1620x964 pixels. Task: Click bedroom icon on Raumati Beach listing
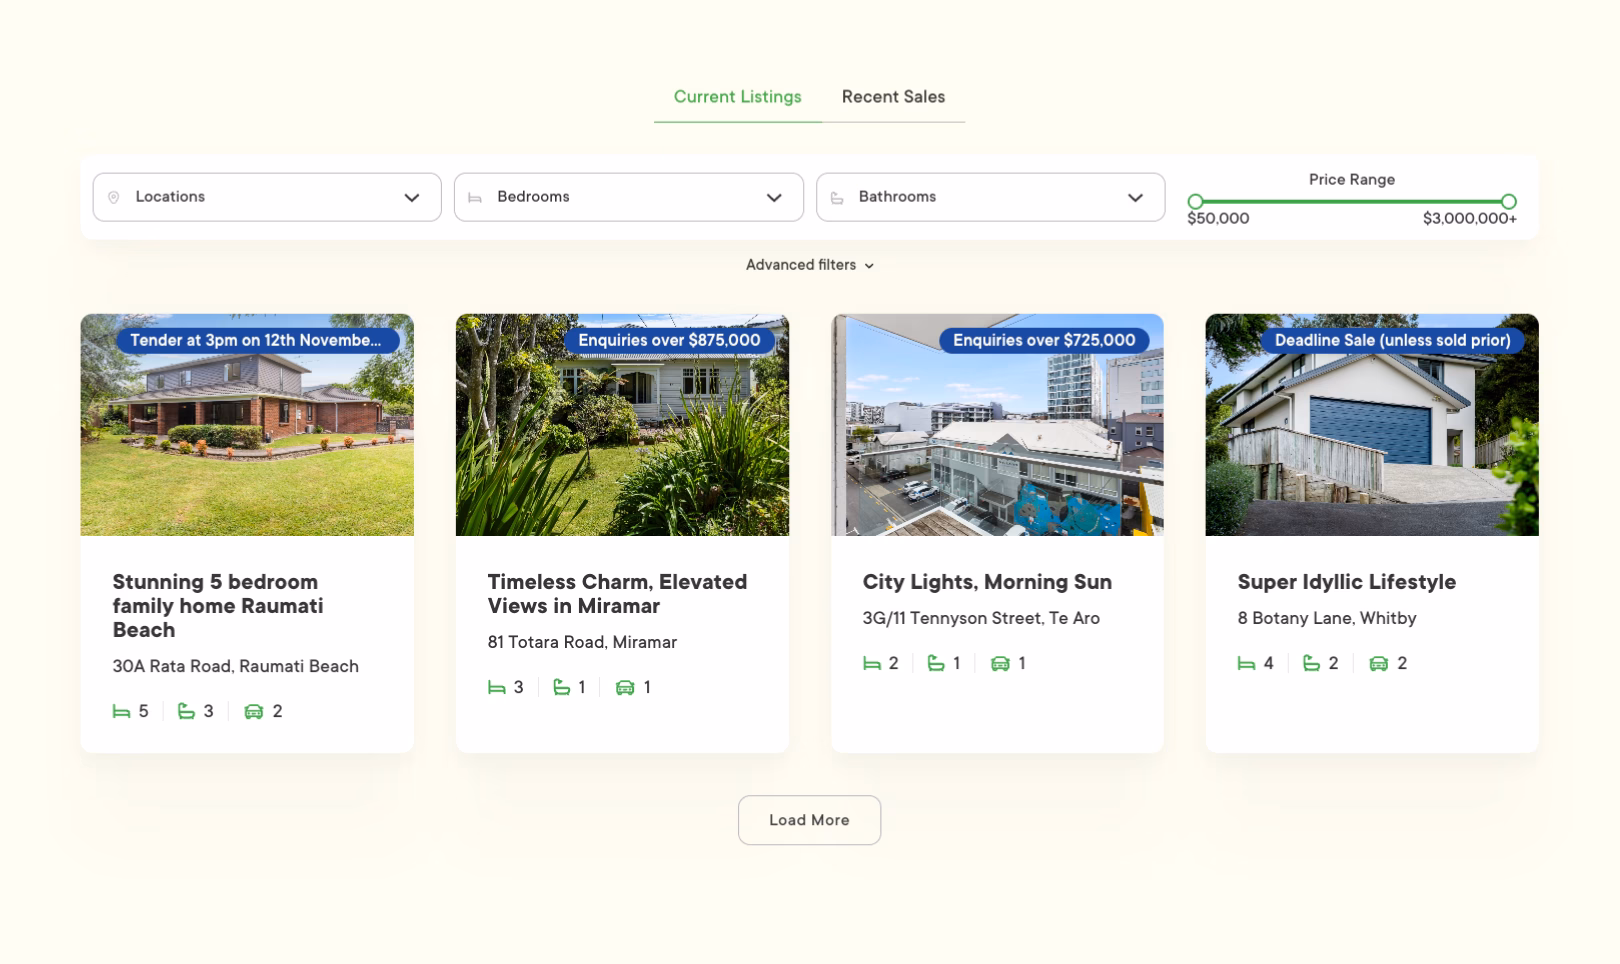tap(121, 712)
